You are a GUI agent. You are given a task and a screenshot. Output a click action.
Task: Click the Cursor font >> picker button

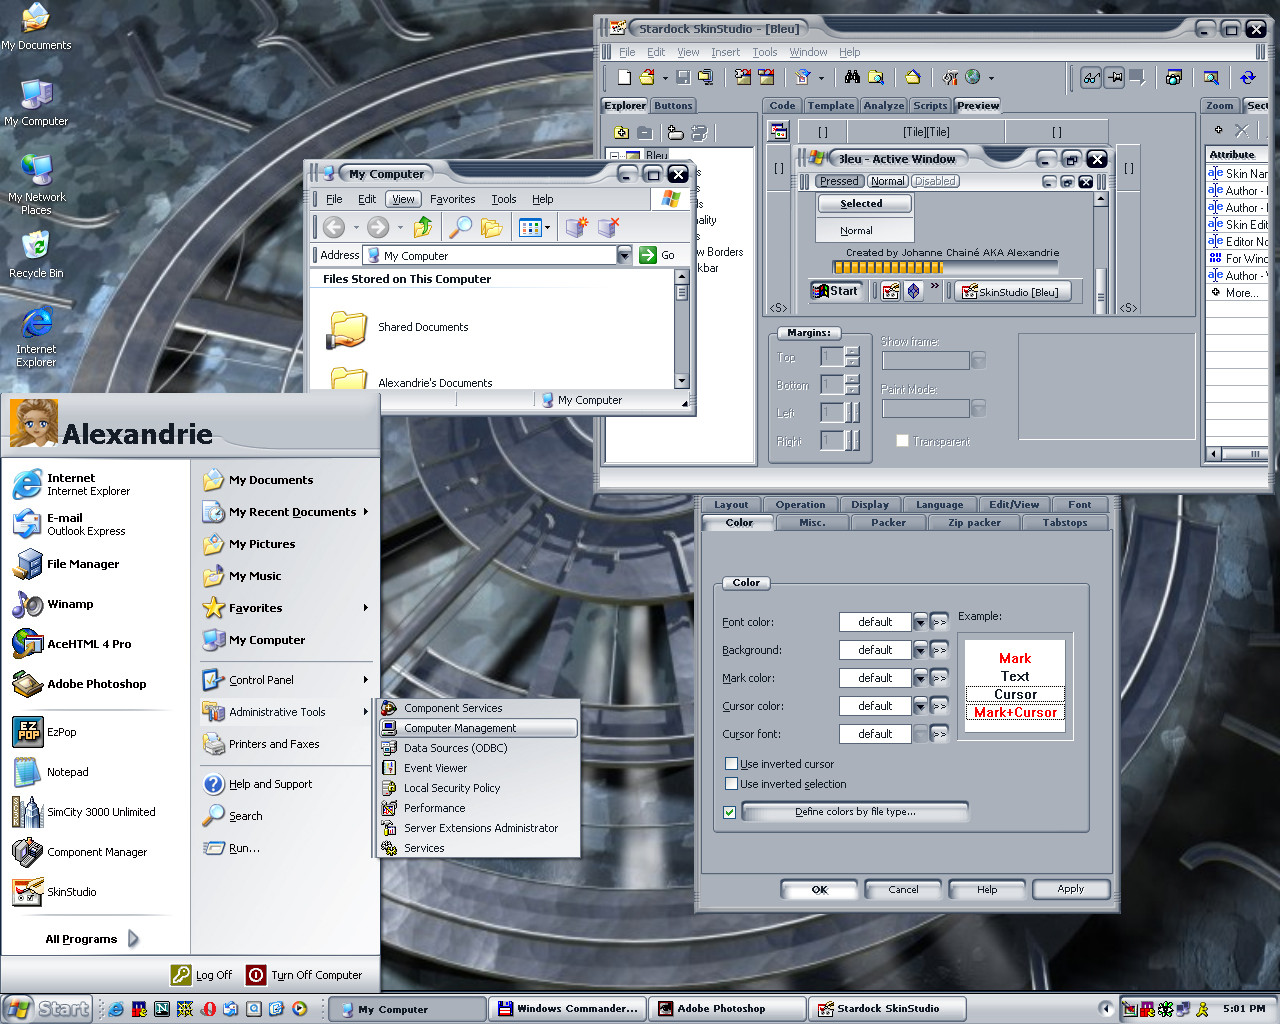(x=938, y=734)
